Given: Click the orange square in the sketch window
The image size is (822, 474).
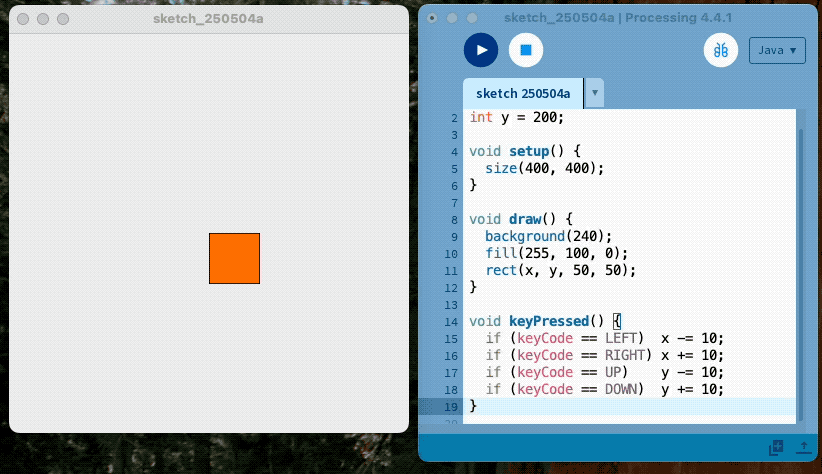Looking at the screenshot, I should point(234,258).
